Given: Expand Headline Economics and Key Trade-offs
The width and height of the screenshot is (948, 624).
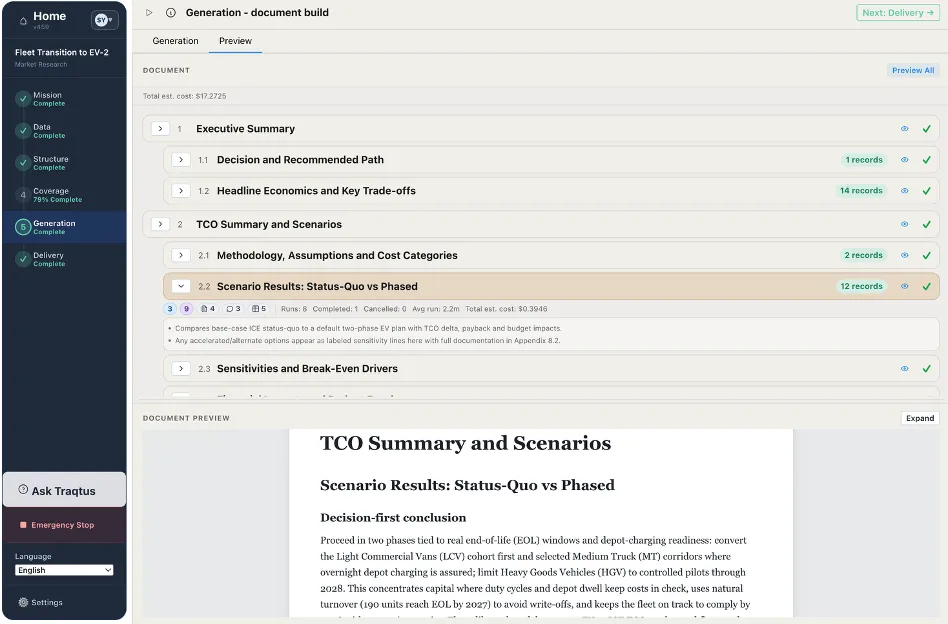Looking at the screenshot, I should coord(181,190).
